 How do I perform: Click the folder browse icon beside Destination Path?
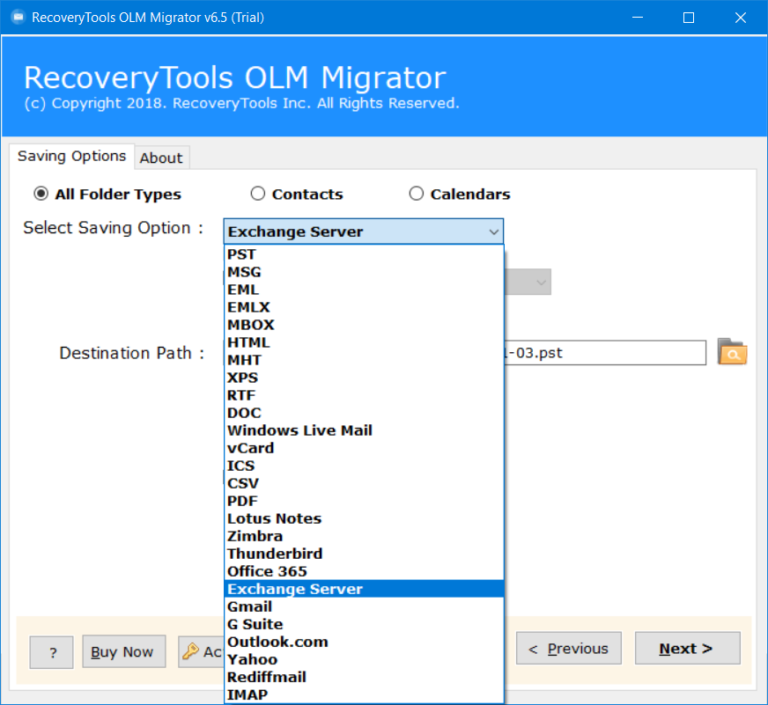coord(732,353)
